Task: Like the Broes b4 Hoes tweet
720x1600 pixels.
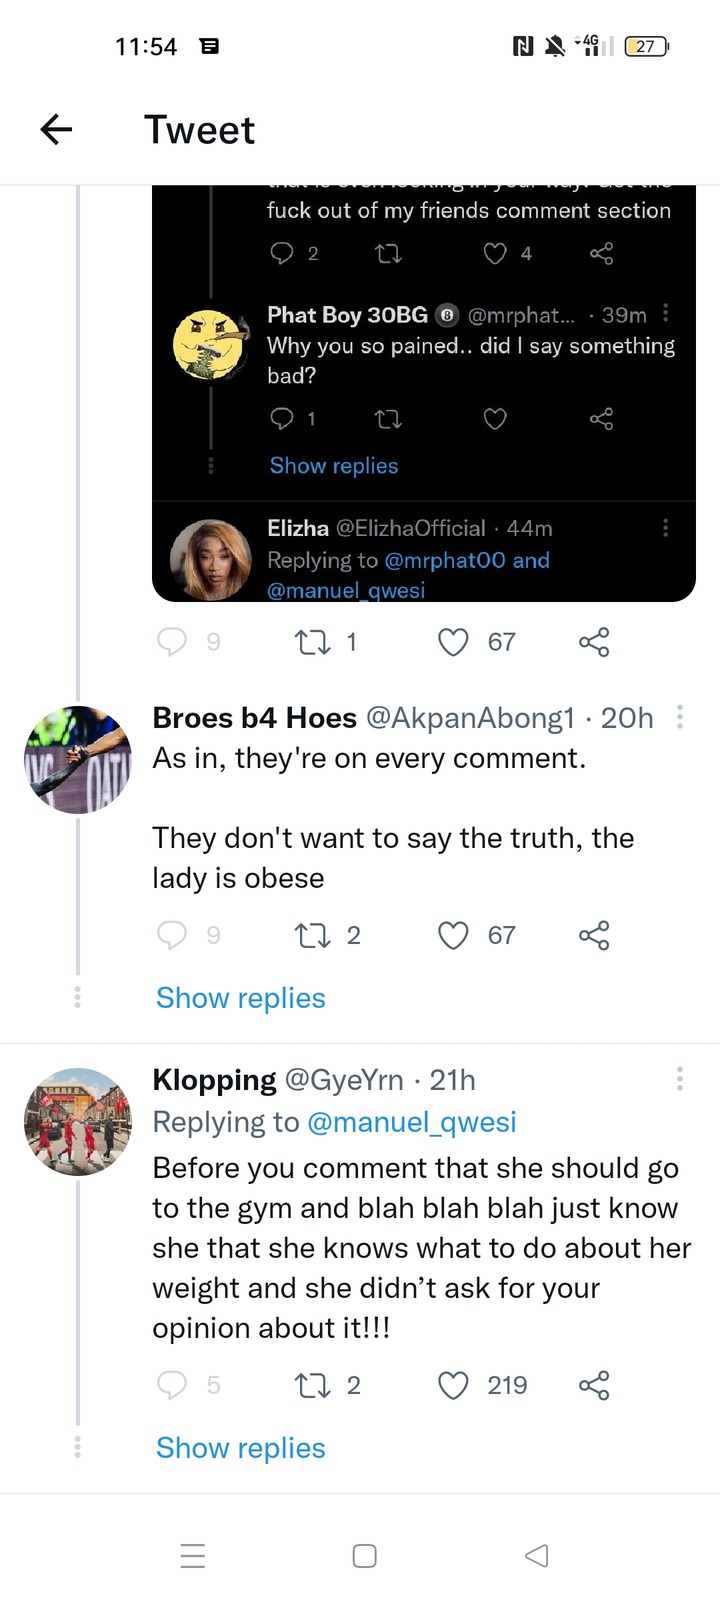Action: [454, 935]
